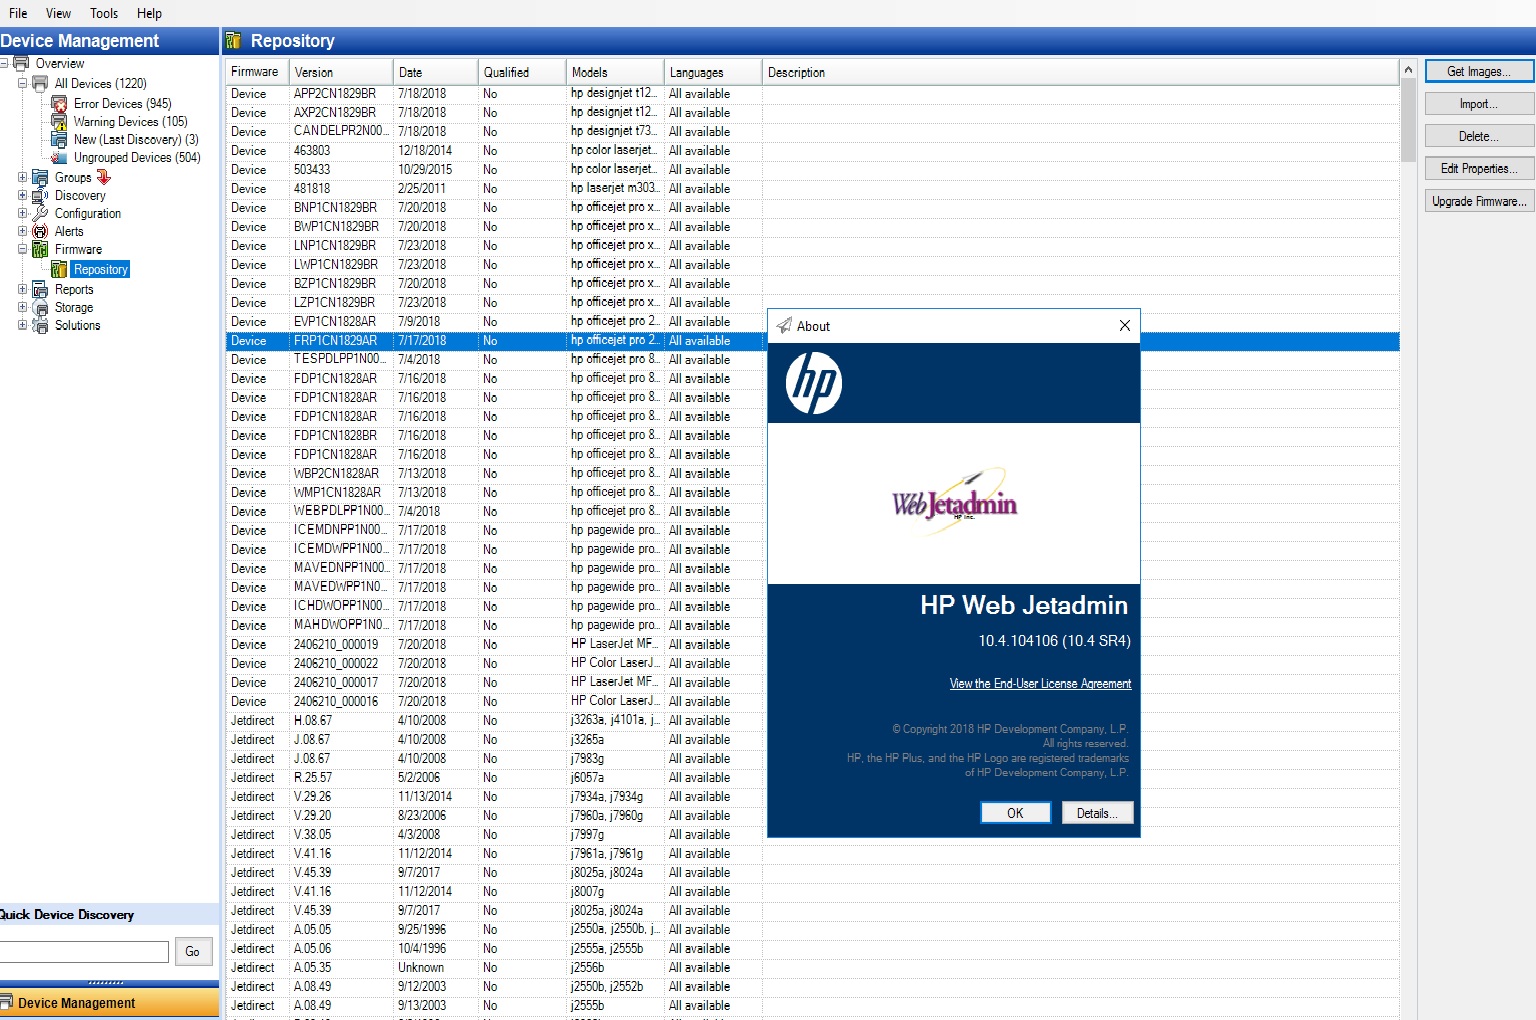Screen dimensions: 1536x1020
Task: Click the Solutions icon
Action: (40, 325)
